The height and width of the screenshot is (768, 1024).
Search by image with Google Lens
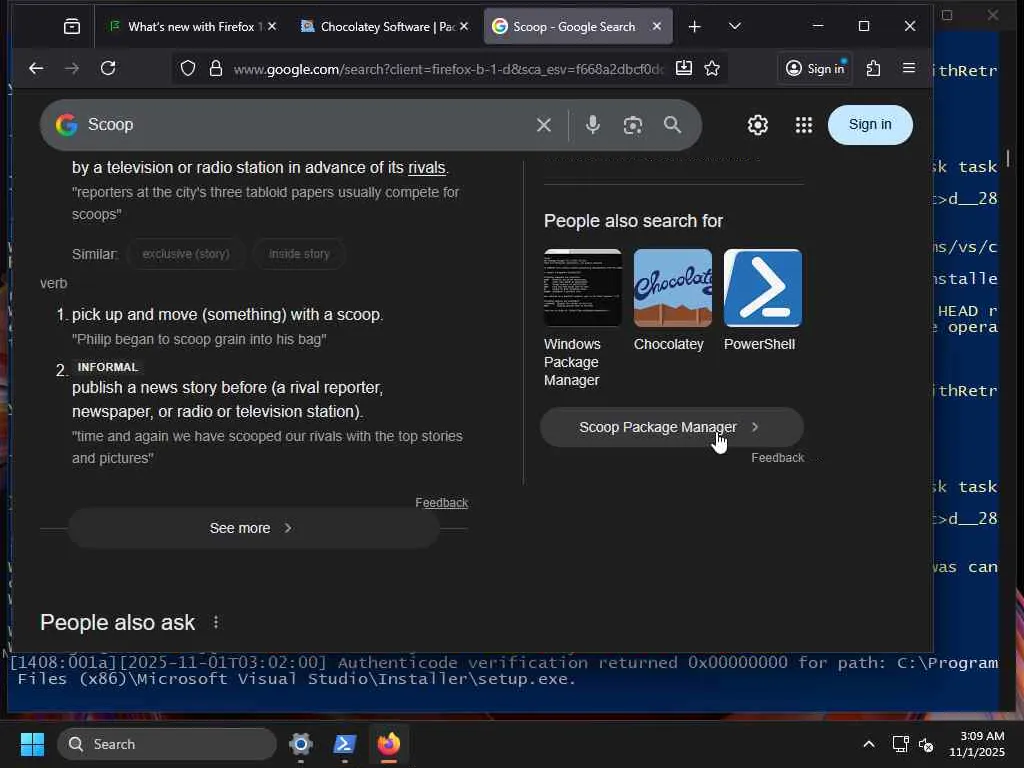click(632, 125)
